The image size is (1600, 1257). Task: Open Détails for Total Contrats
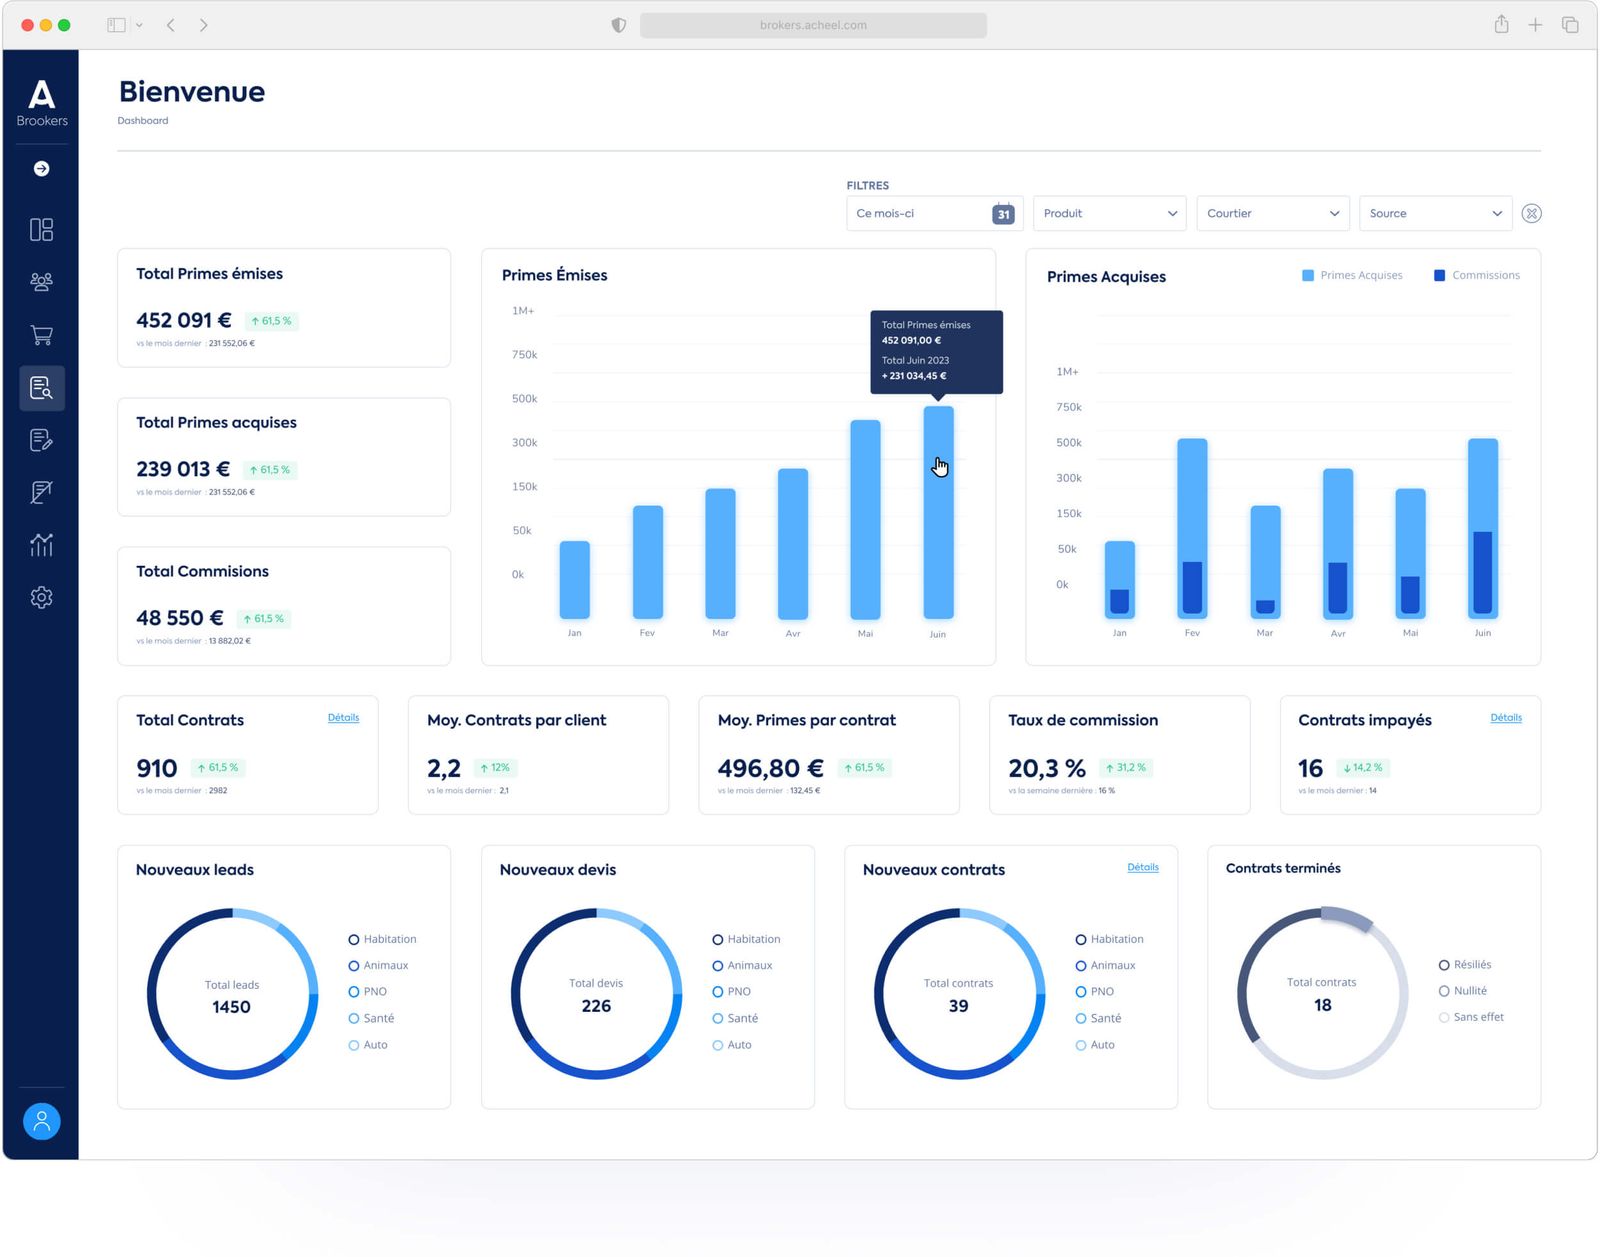[344, 717]
